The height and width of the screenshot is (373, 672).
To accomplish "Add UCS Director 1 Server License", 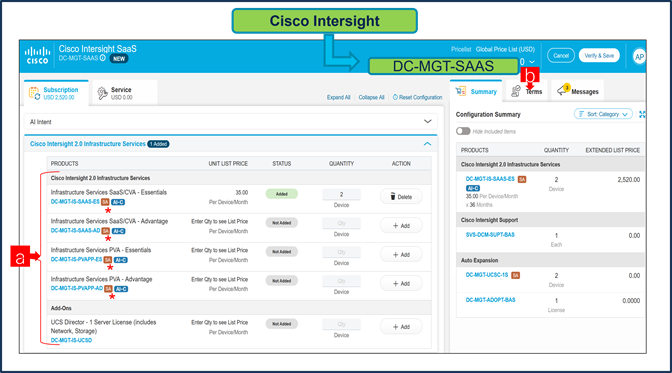I will (401, 327).
